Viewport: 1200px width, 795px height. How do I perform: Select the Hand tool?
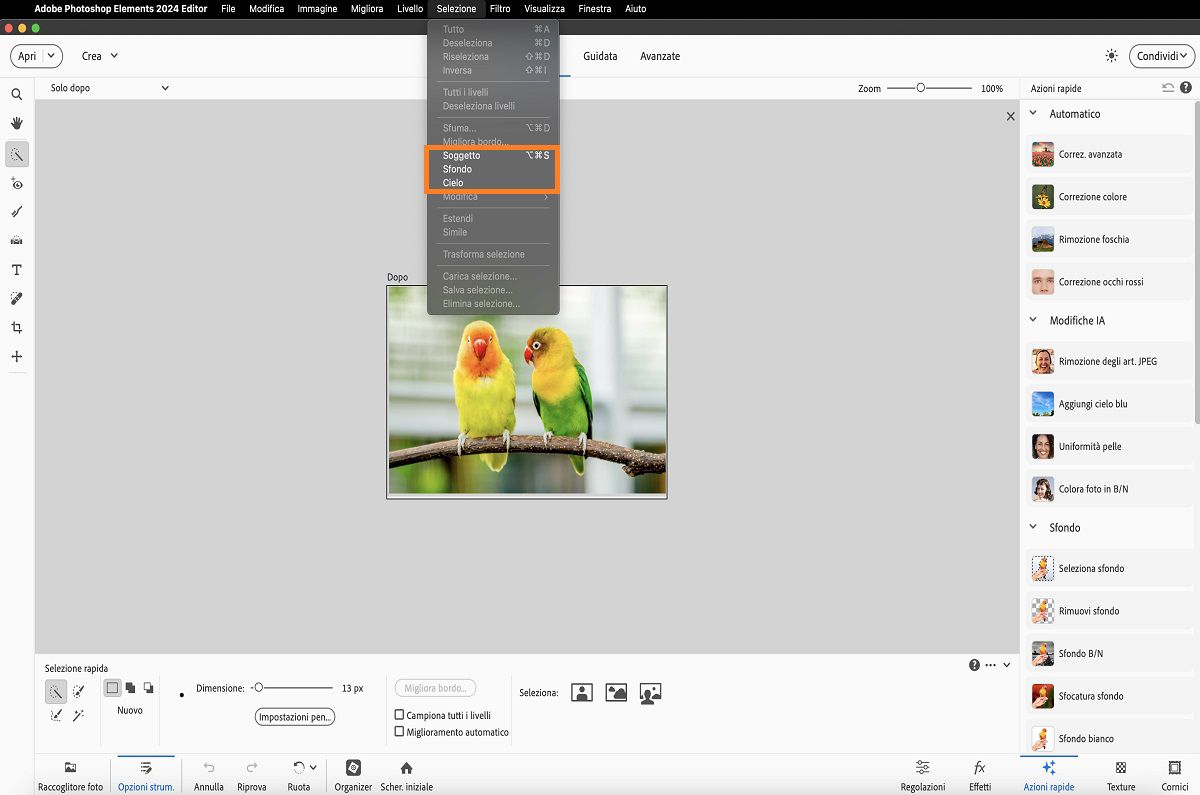pos(17,123)
